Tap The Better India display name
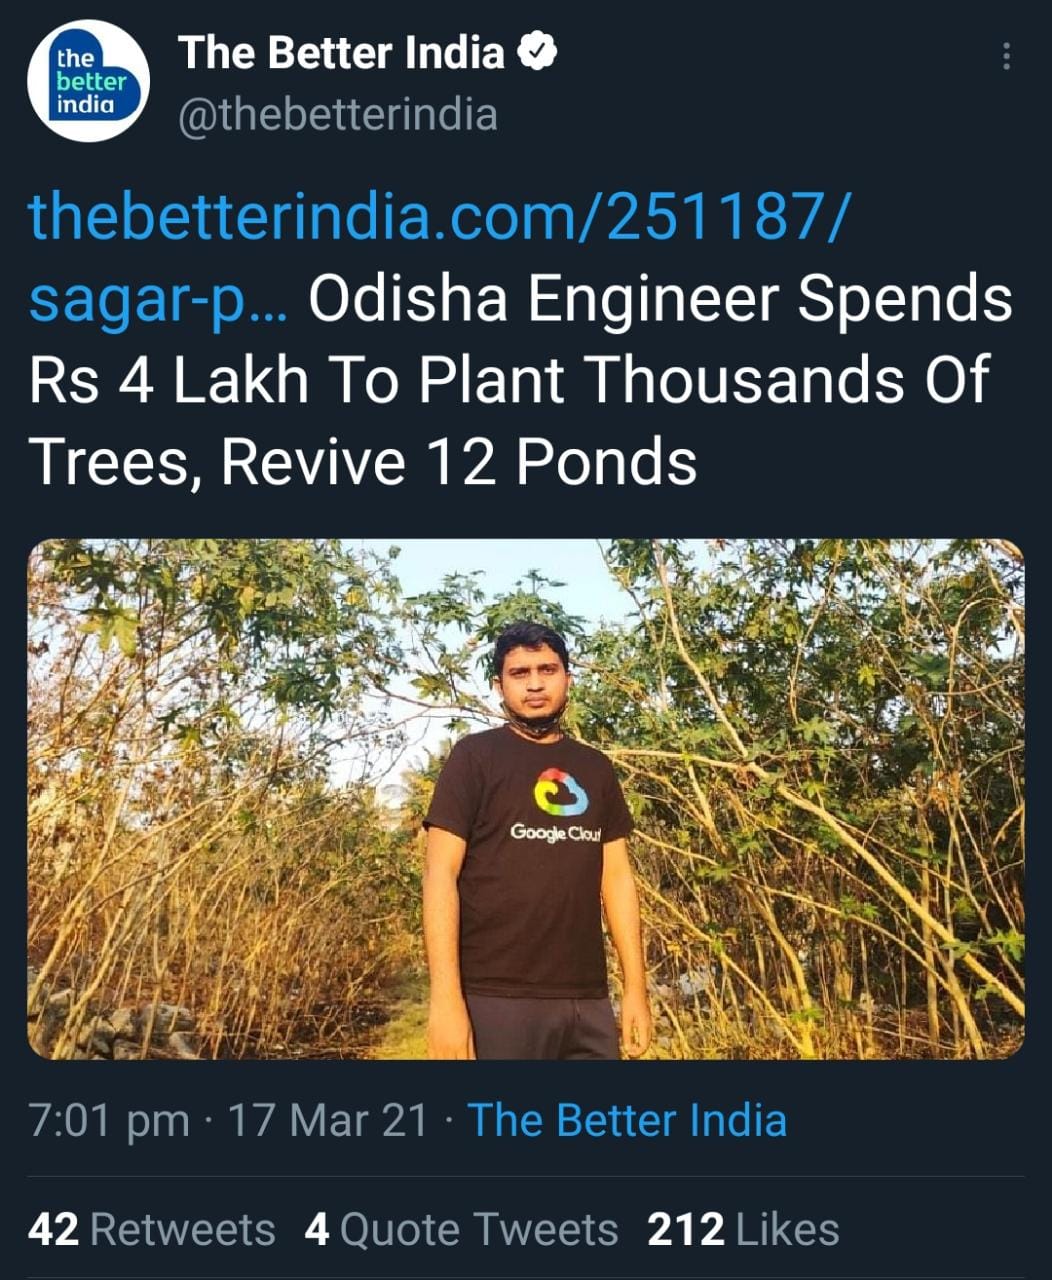Viewport: 1052px width, 1280px height. pyautogui.click(x=341, y=53)
